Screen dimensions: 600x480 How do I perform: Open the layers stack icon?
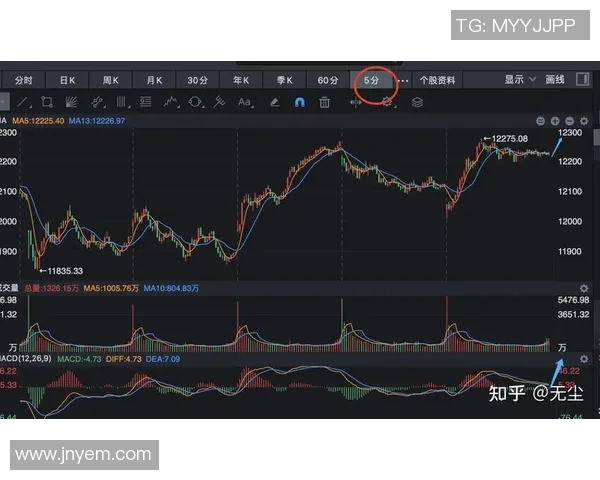click(x=418, y=102)
